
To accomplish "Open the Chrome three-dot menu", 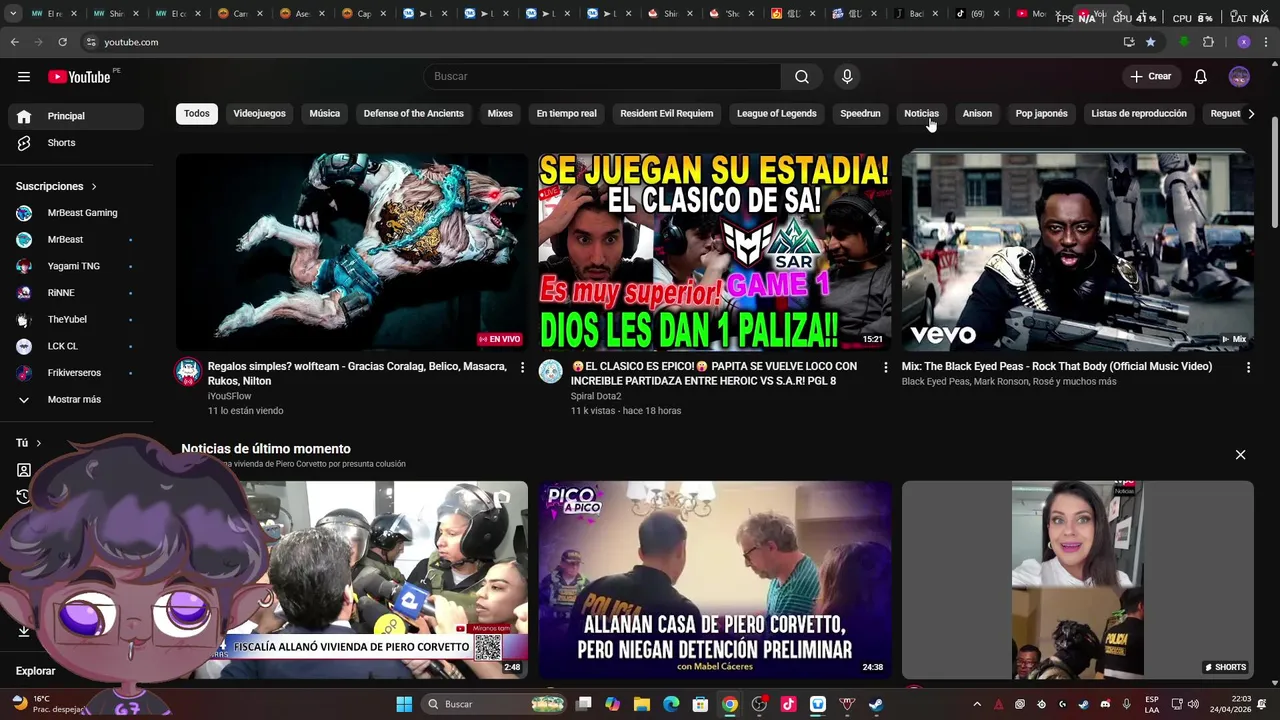I will coord(1267,42).
